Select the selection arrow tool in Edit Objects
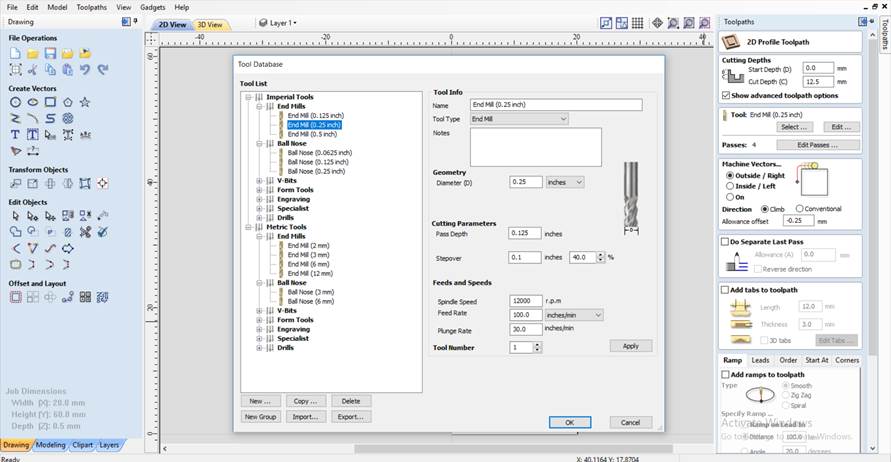 pyautogui.click(x=15, y=216)
